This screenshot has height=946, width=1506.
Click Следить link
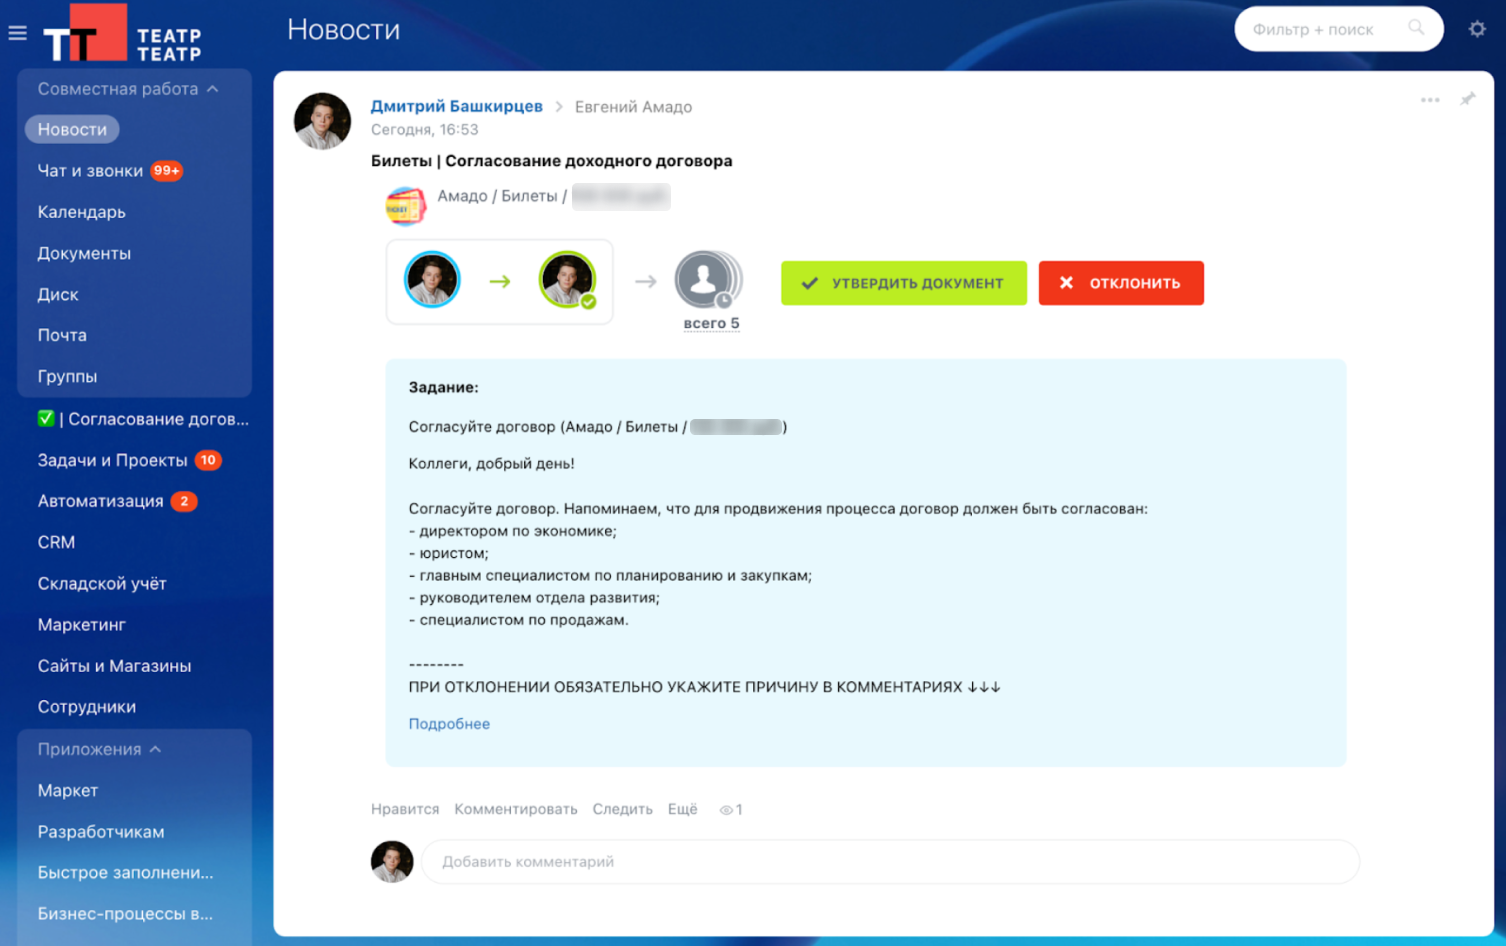click(622, 809)
